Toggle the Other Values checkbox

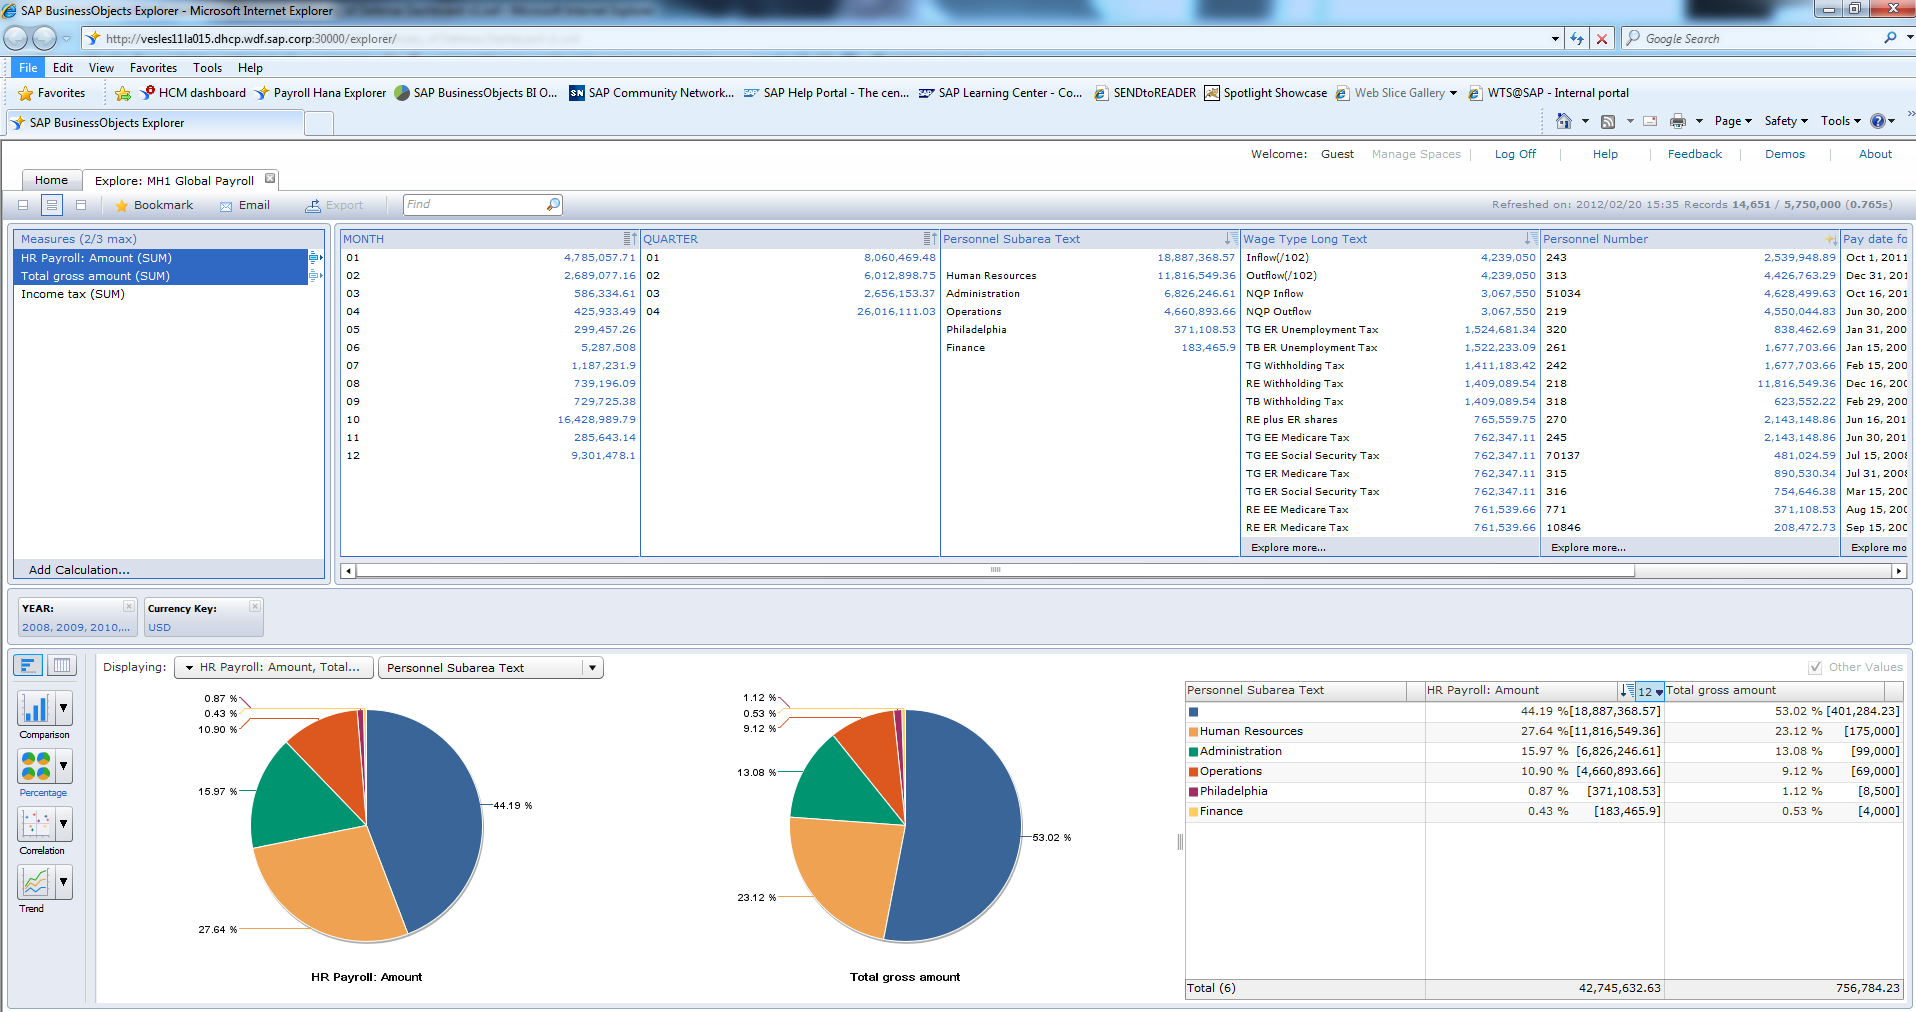coord(1815,667)
